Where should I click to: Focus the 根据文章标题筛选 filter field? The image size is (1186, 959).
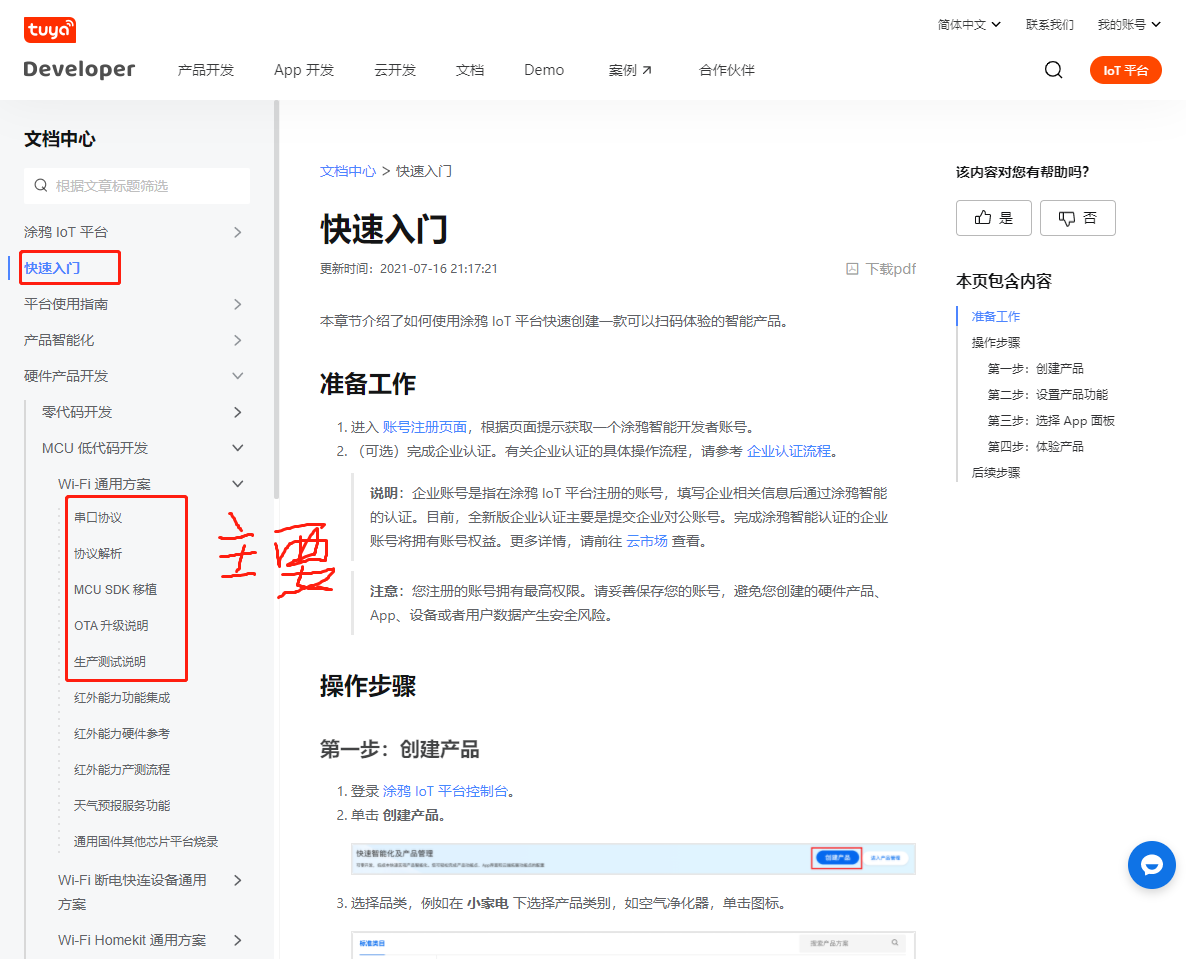coord(137,186)
